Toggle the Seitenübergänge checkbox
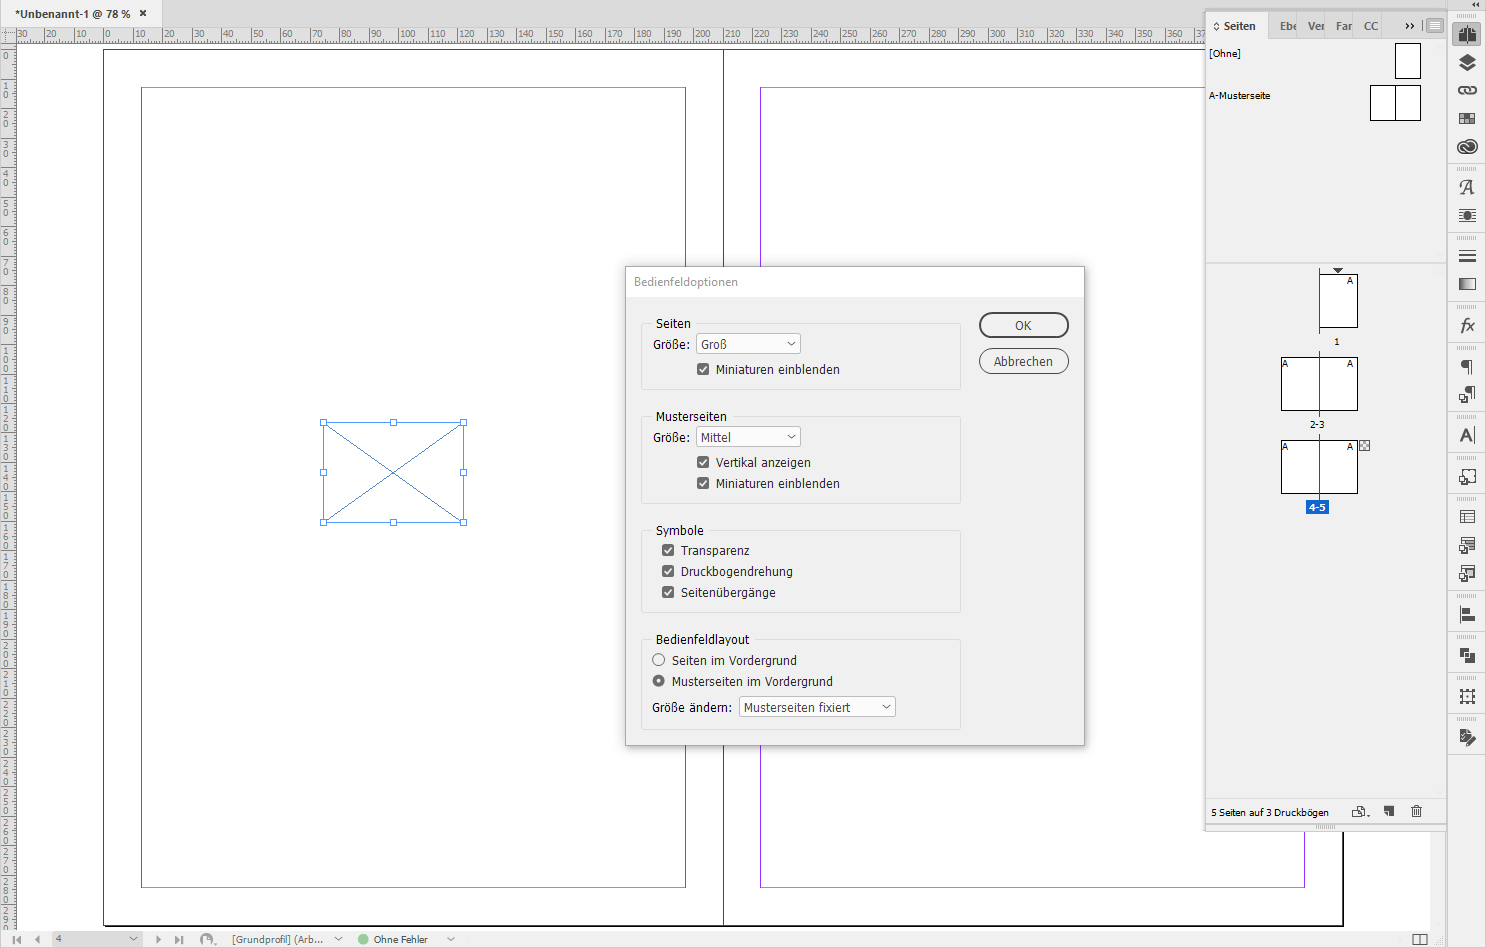 pyautogui.click(x=668, y=592)
